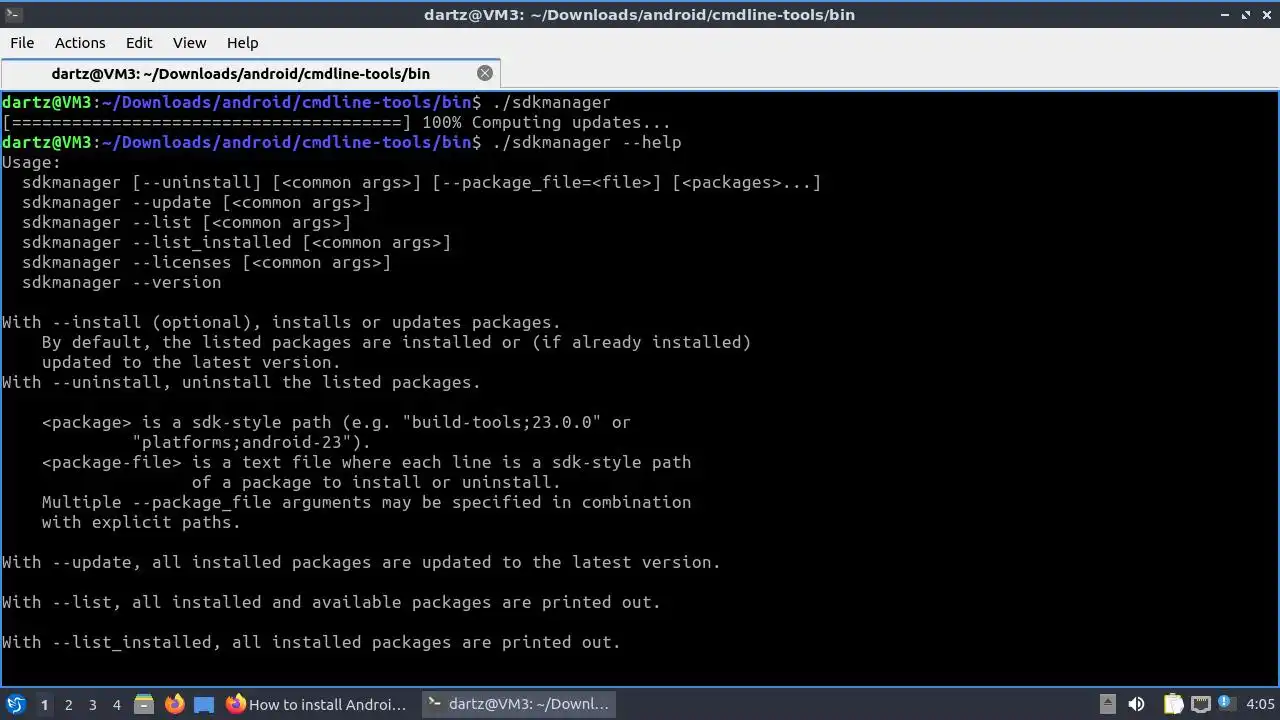This screenshot has width=1280, height=720.
Task: Select the dartz@VM3 terminal tab
Action: (250, 73)
